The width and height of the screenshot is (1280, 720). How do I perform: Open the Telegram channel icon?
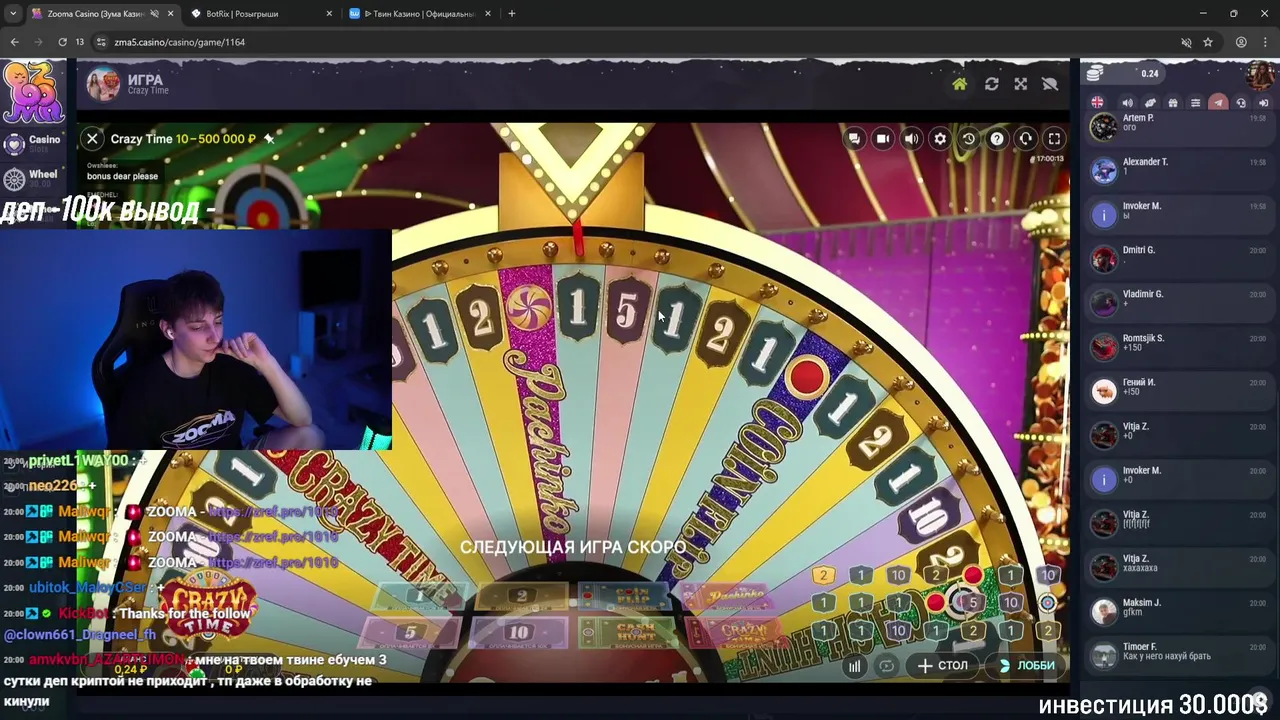pyautogui.click(x=1218, y=103)
